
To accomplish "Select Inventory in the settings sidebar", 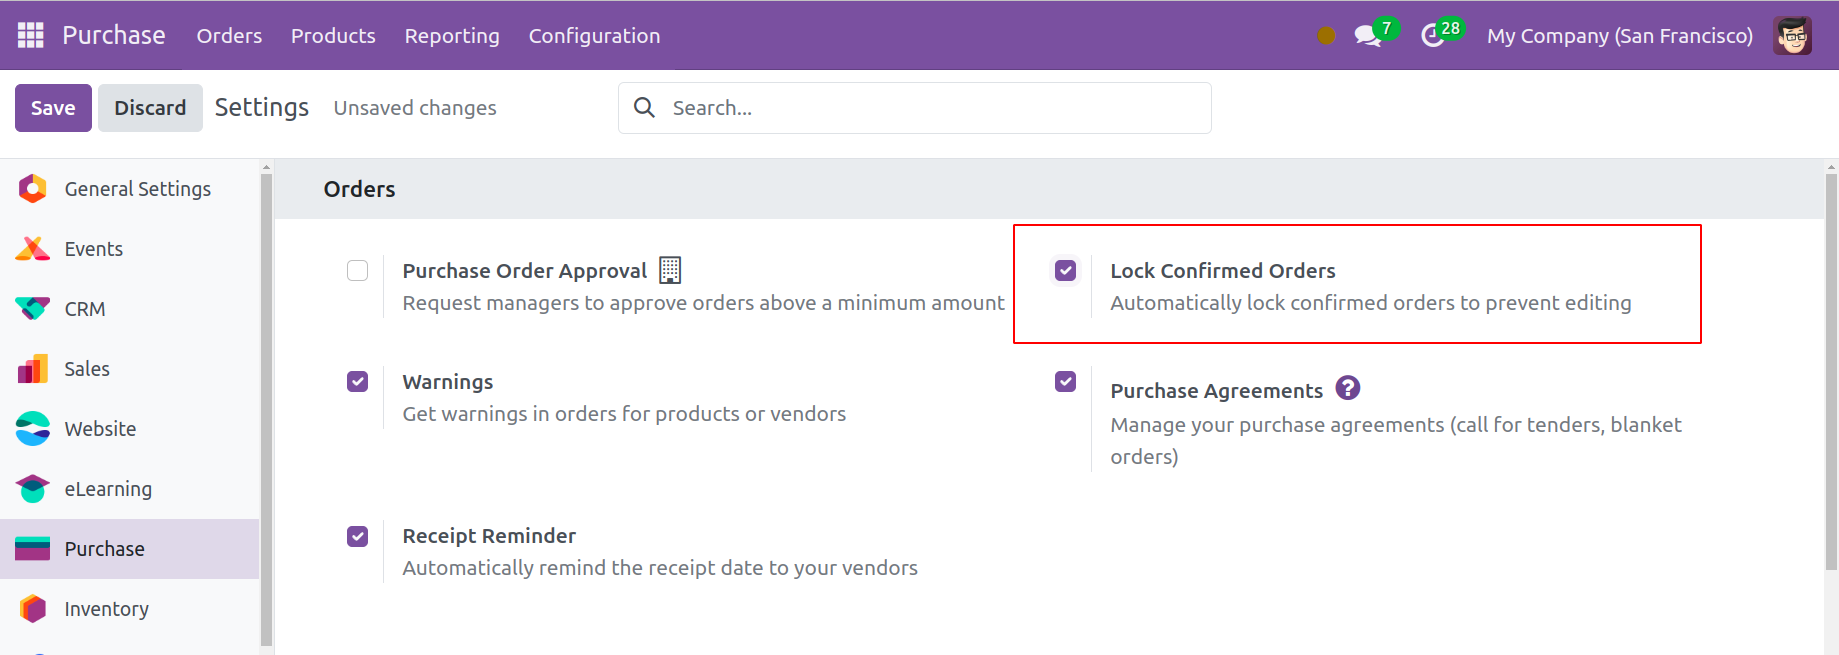I will 106,609.
